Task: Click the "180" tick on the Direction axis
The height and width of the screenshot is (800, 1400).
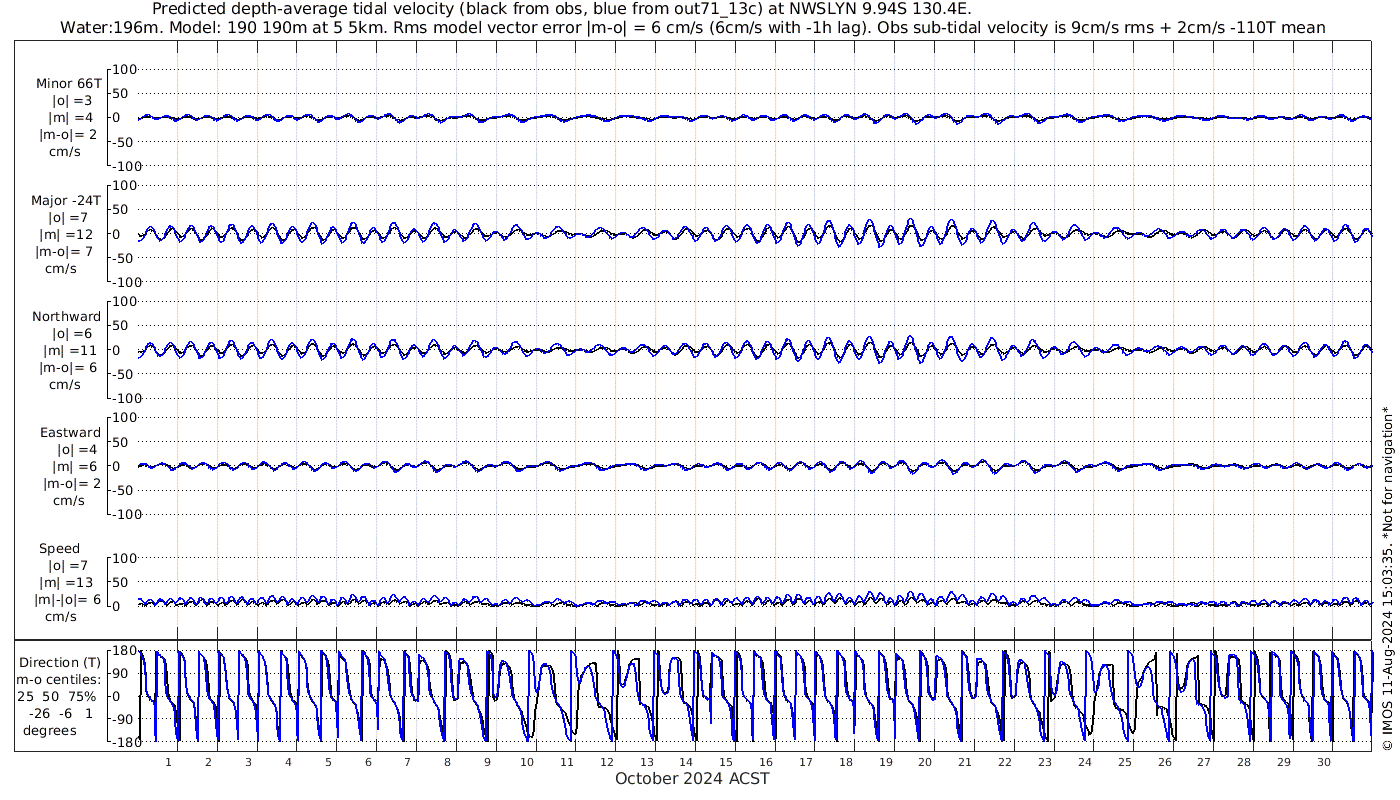Action: 123,651
